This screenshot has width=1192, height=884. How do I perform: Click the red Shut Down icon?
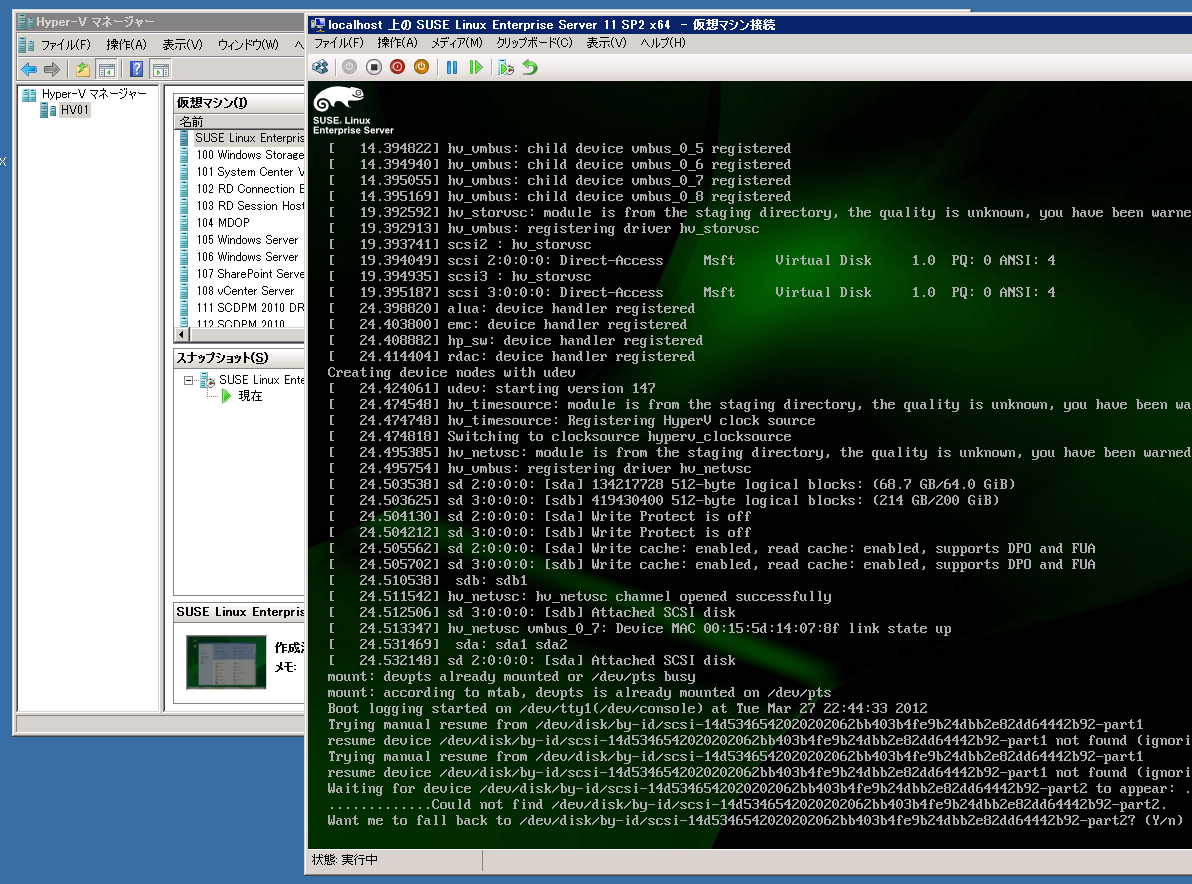click(x=397, y=67)
